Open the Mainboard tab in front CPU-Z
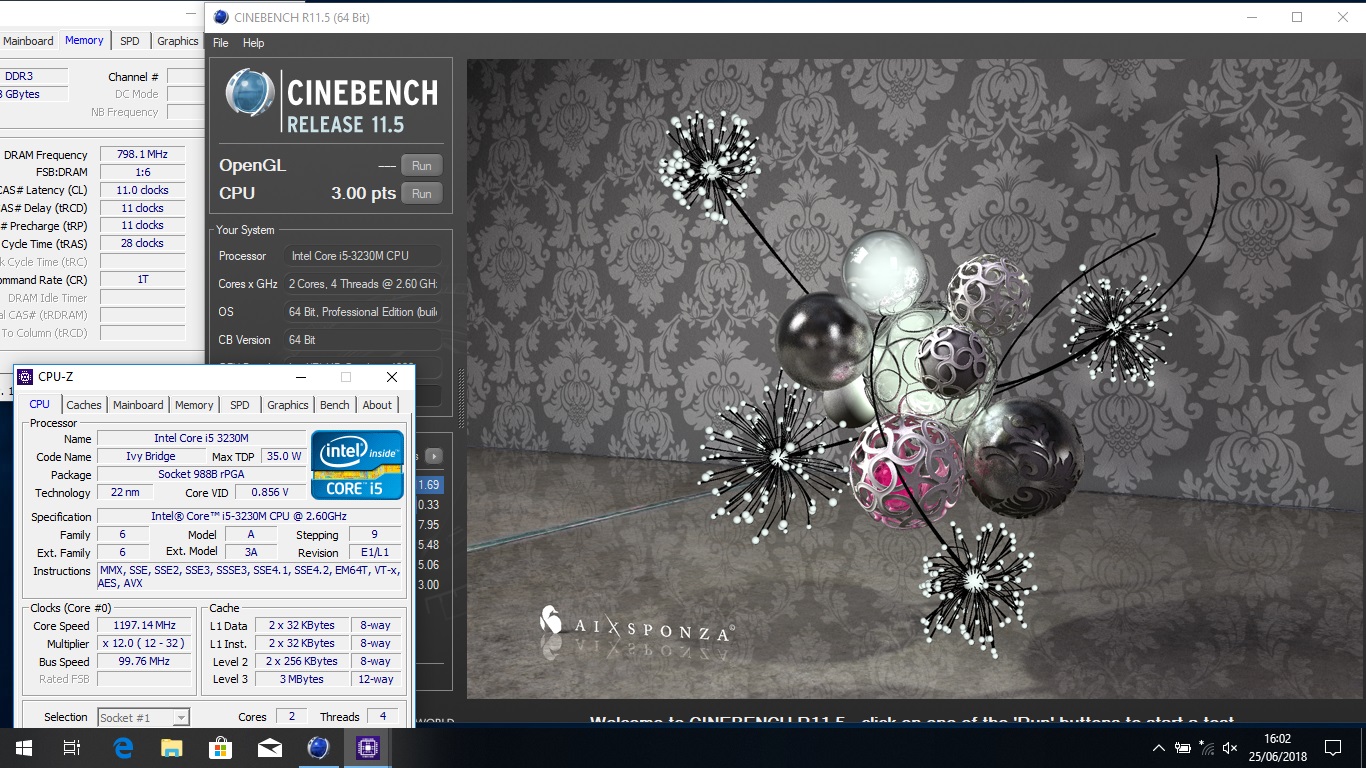 [x=138, y=405]
